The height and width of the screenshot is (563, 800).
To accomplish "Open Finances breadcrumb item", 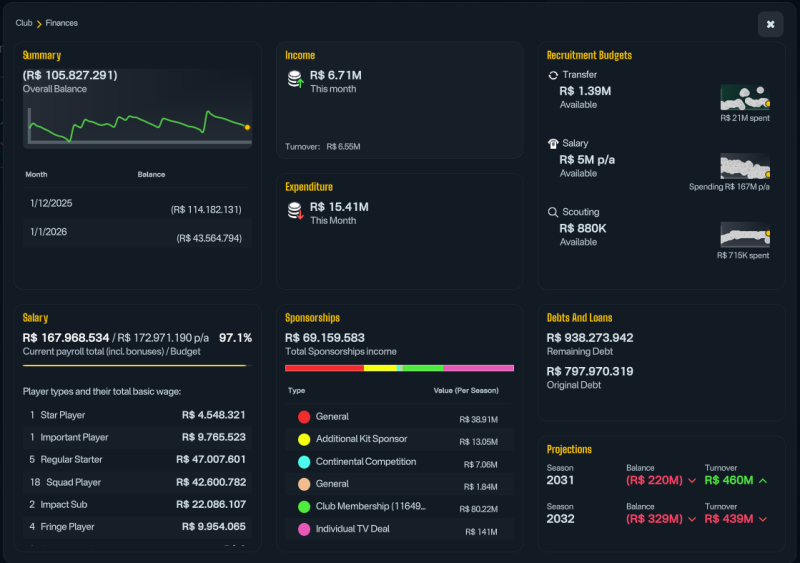I will point(62,23).
